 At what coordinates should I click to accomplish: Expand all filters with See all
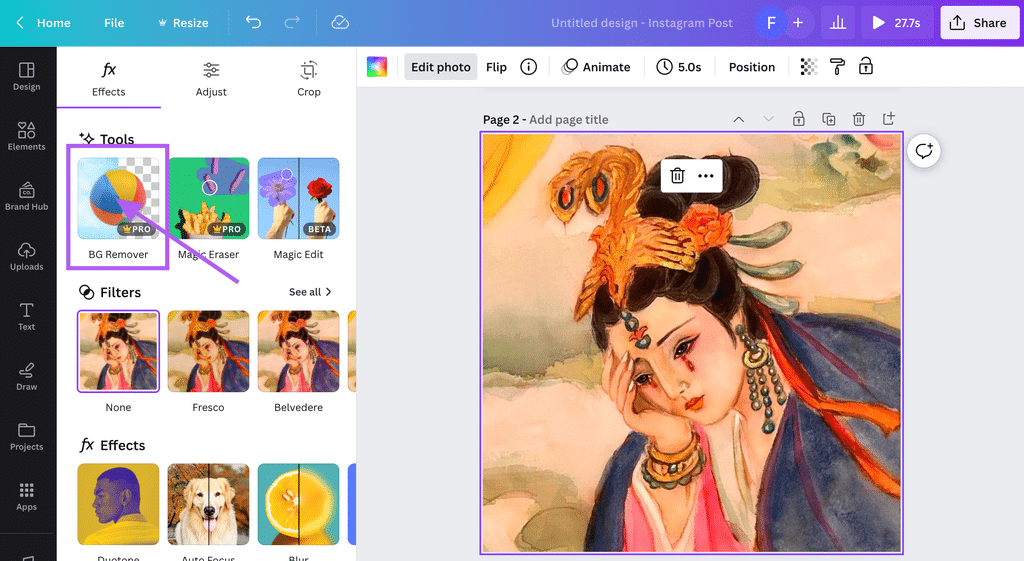pyautogui.click(x=310, y=292)
